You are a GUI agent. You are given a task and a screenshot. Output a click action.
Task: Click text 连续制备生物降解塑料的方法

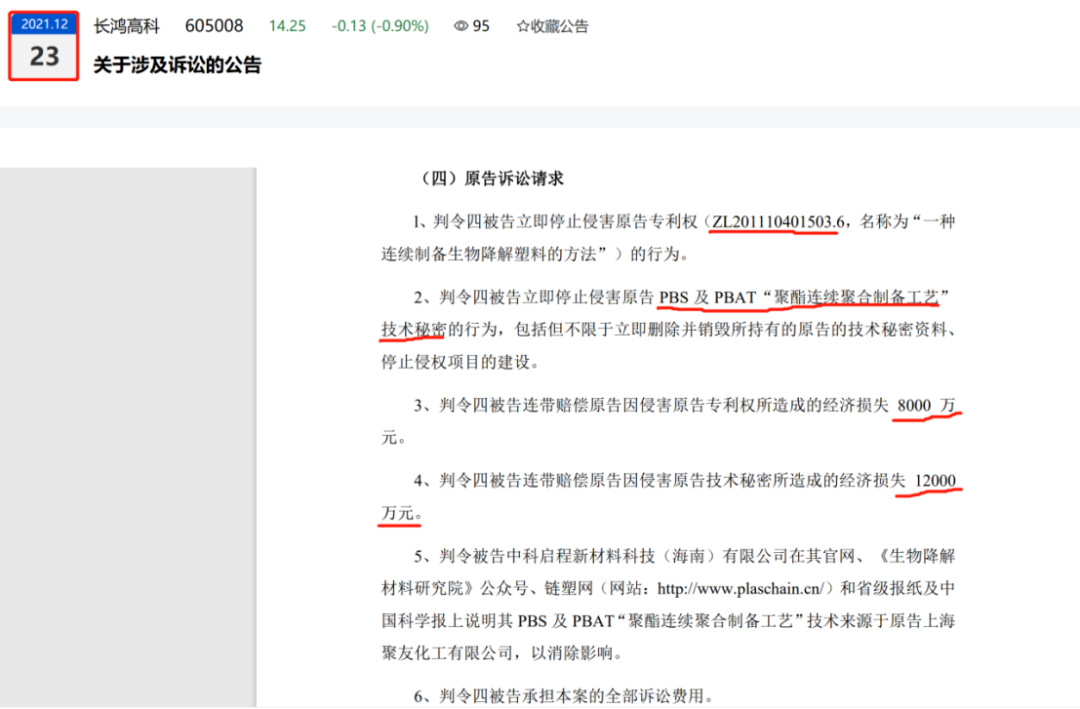(x=489, y=254)
